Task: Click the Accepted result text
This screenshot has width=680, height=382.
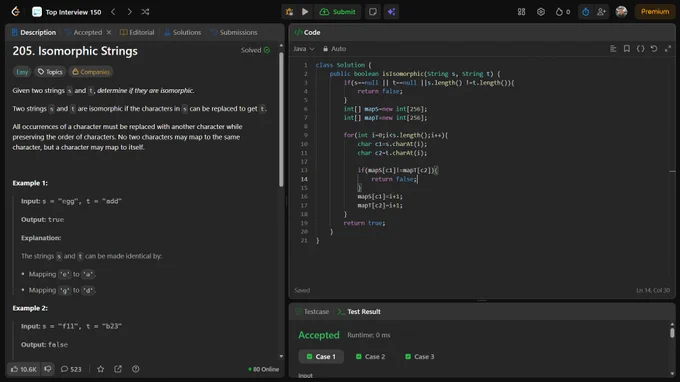Action: (x=319, y=335)
